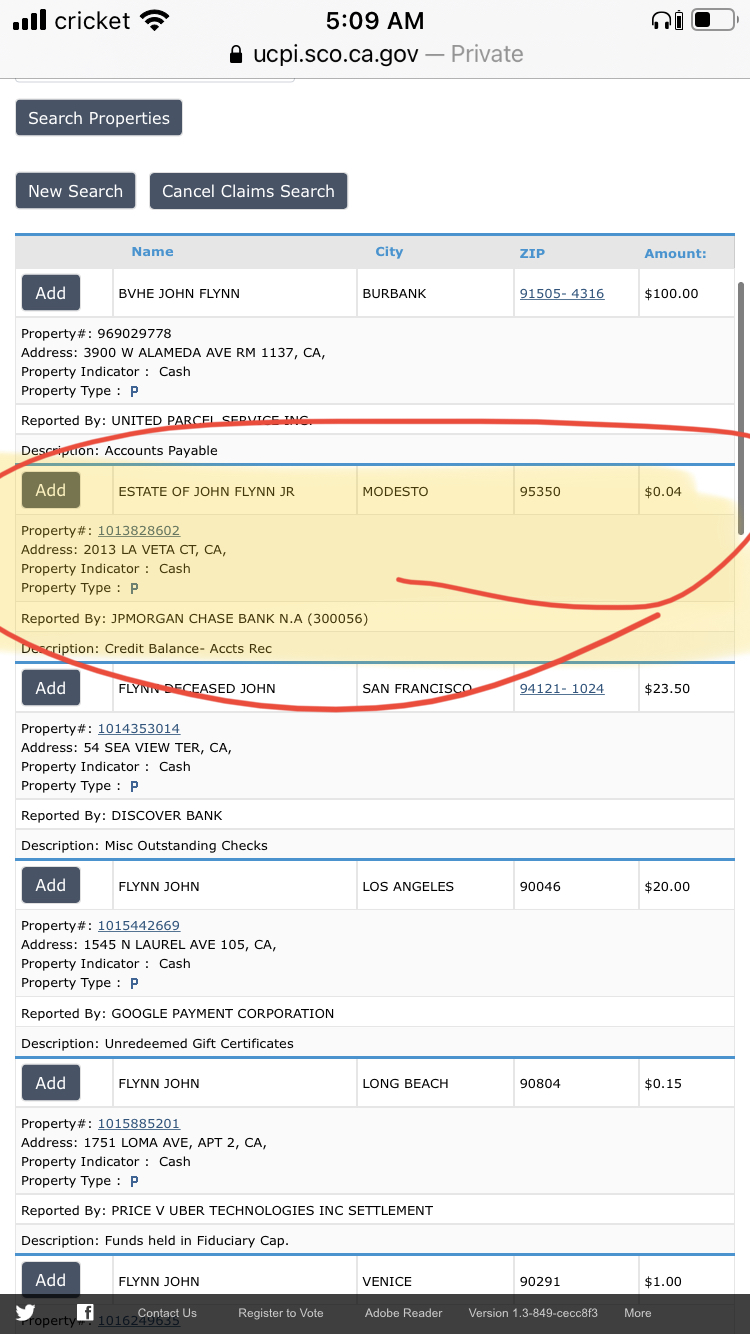The width and height of the screenshot is (750, 1334).
Task: Click the version 1.3-849-cecc8f3 footer text
Action: coord(533,1313)
